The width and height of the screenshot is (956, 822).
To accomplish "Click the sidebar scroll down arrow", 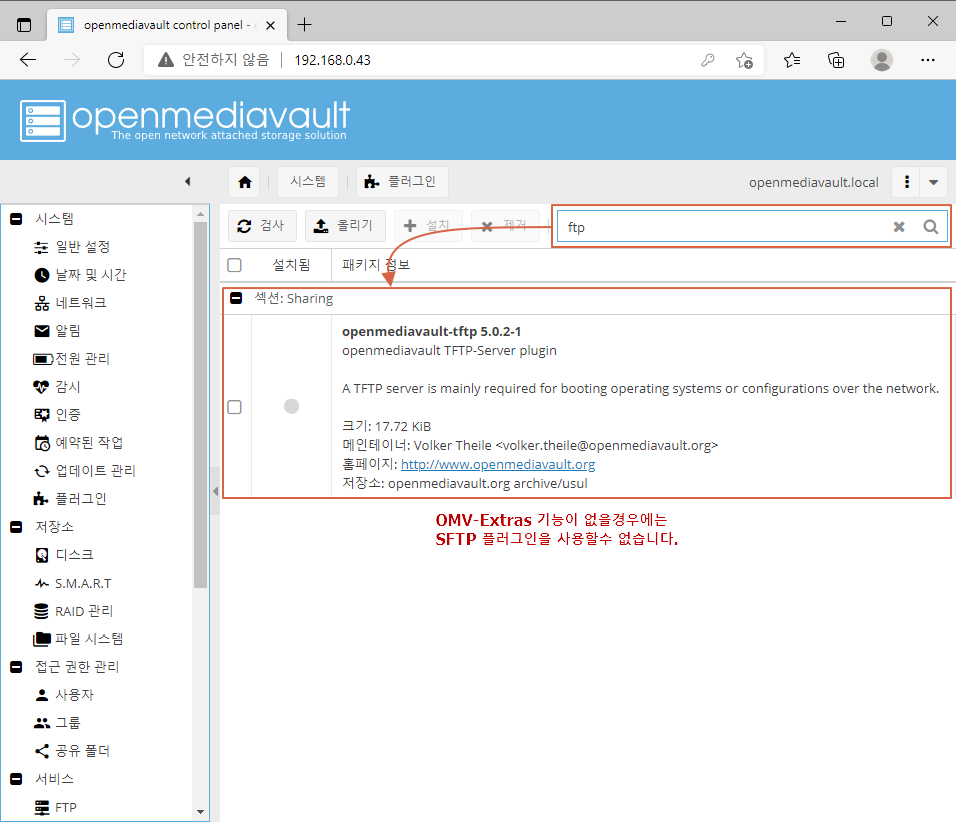I will 201,812.
